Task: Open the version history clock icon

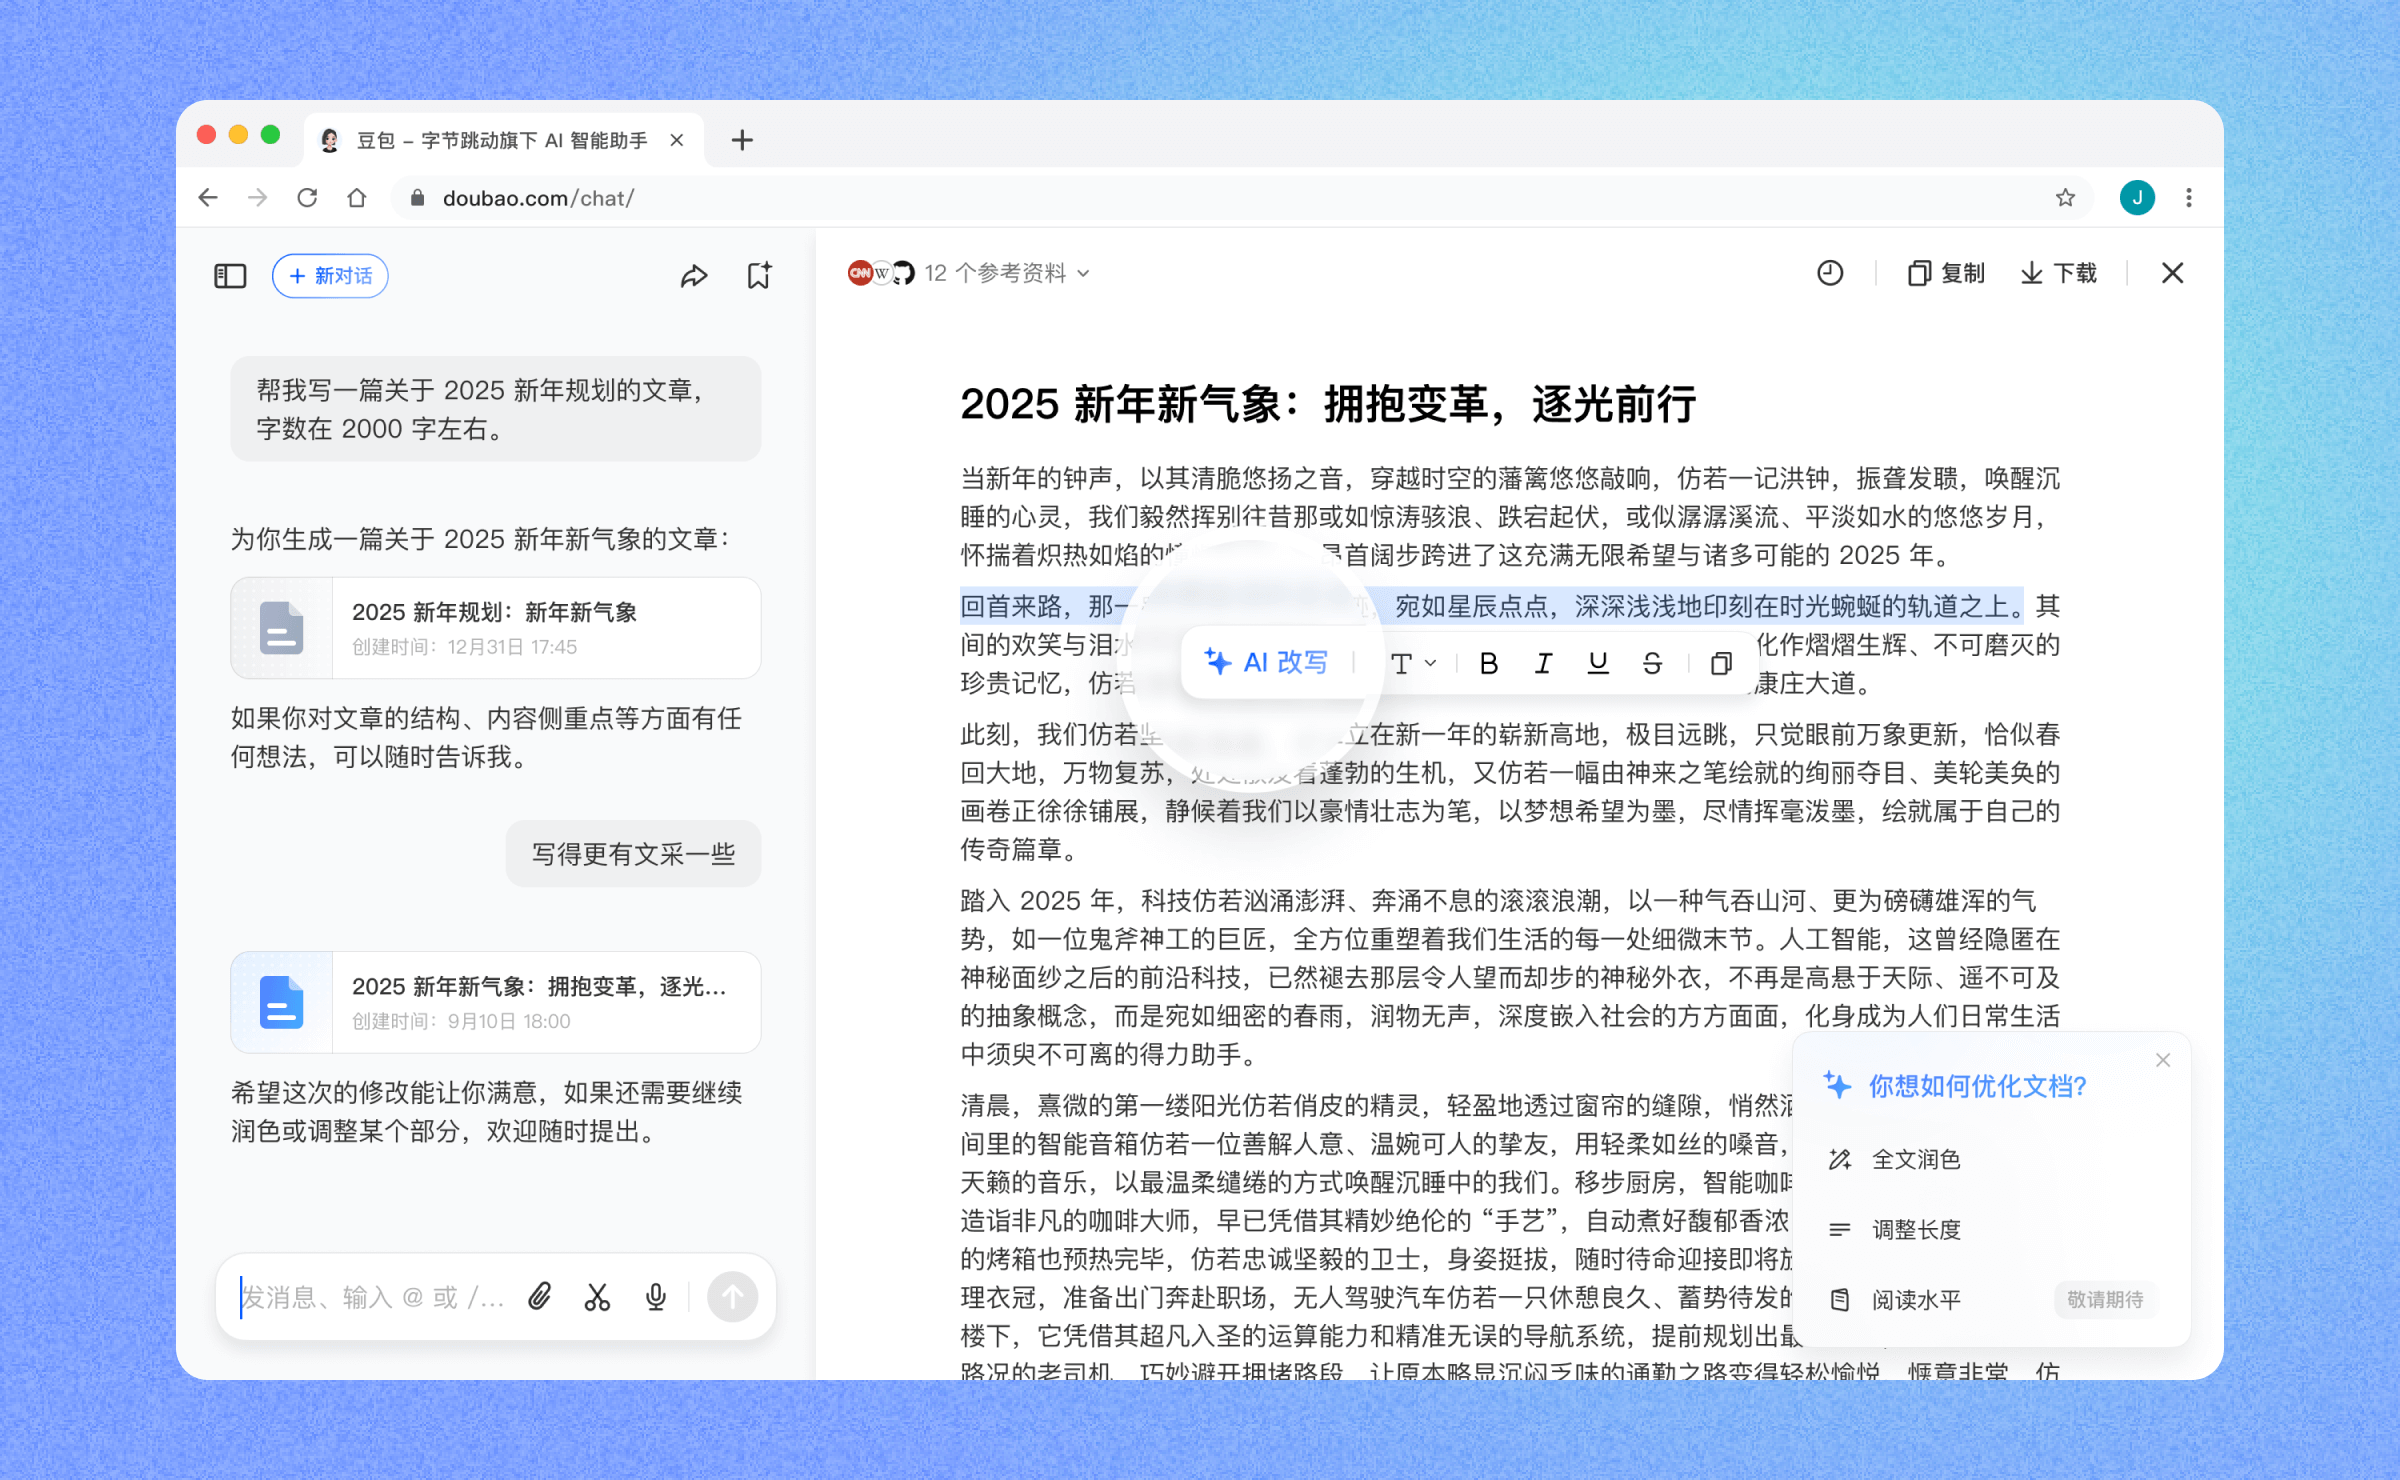Action: 1829,273
